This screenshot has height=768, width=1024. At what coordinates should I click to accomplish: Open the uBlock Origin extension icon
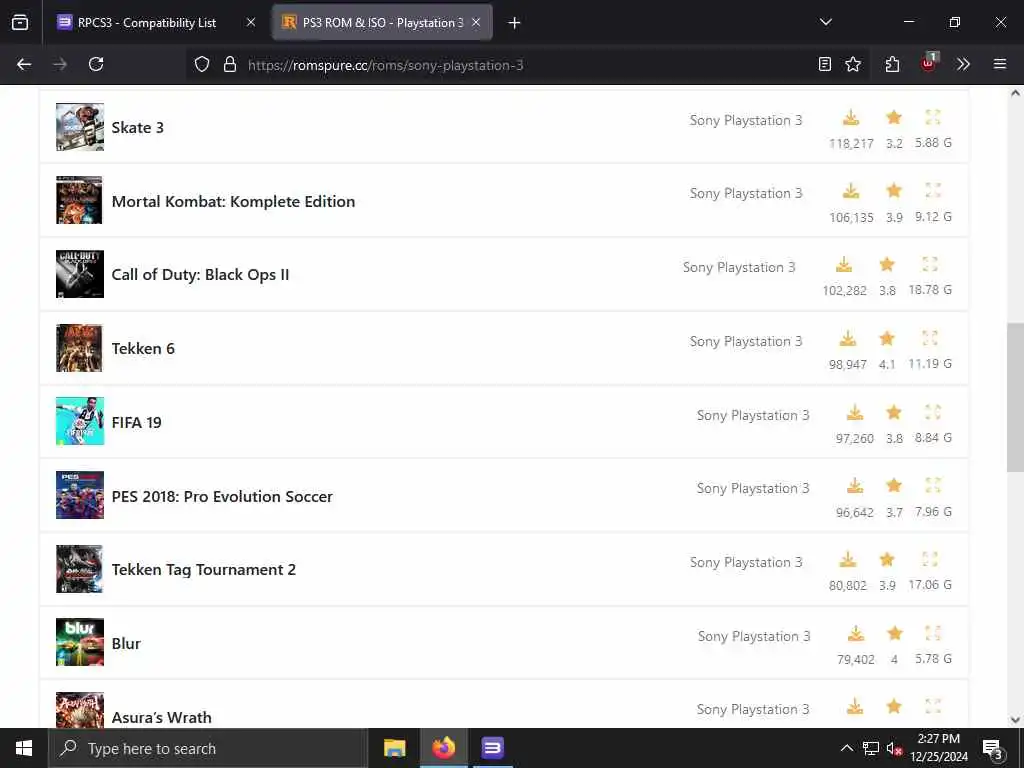pos(929,63)
